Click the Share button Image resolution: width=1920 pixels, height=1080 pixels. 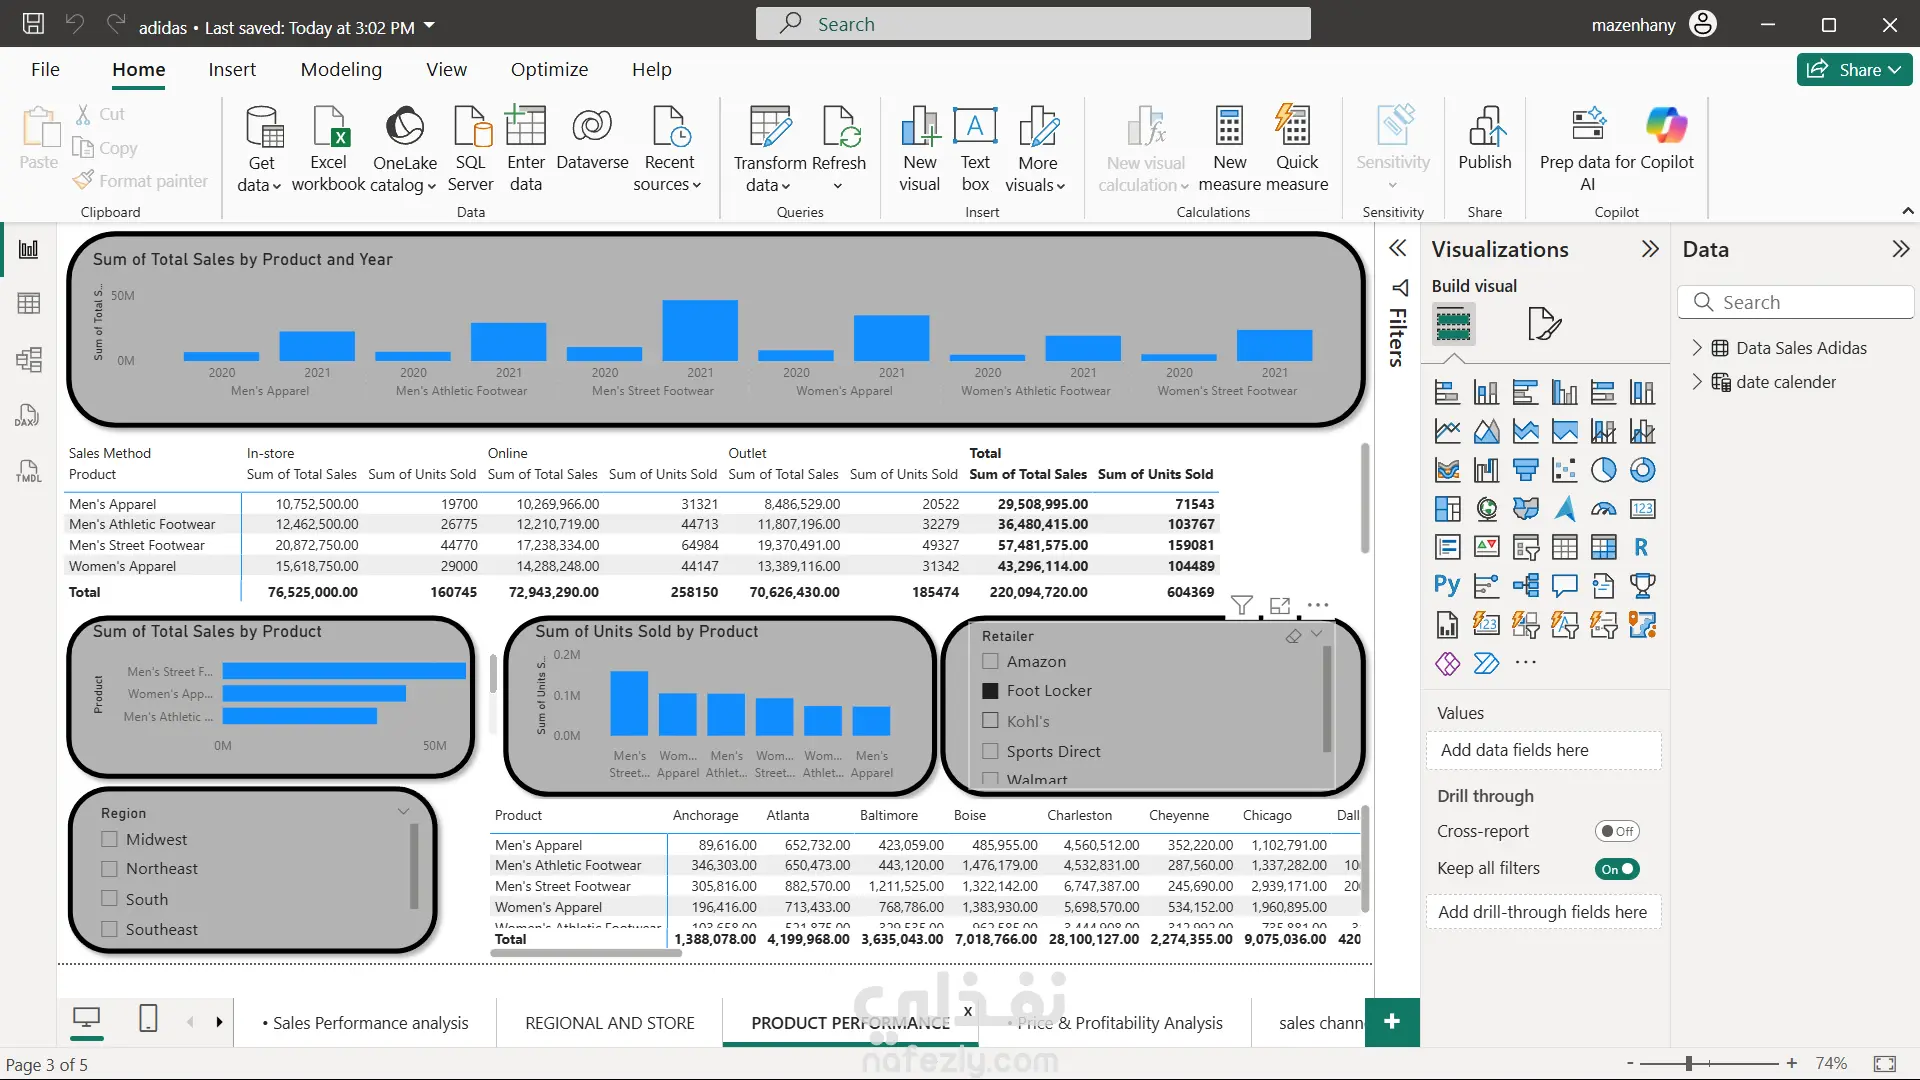click(x=1853, y=70)
